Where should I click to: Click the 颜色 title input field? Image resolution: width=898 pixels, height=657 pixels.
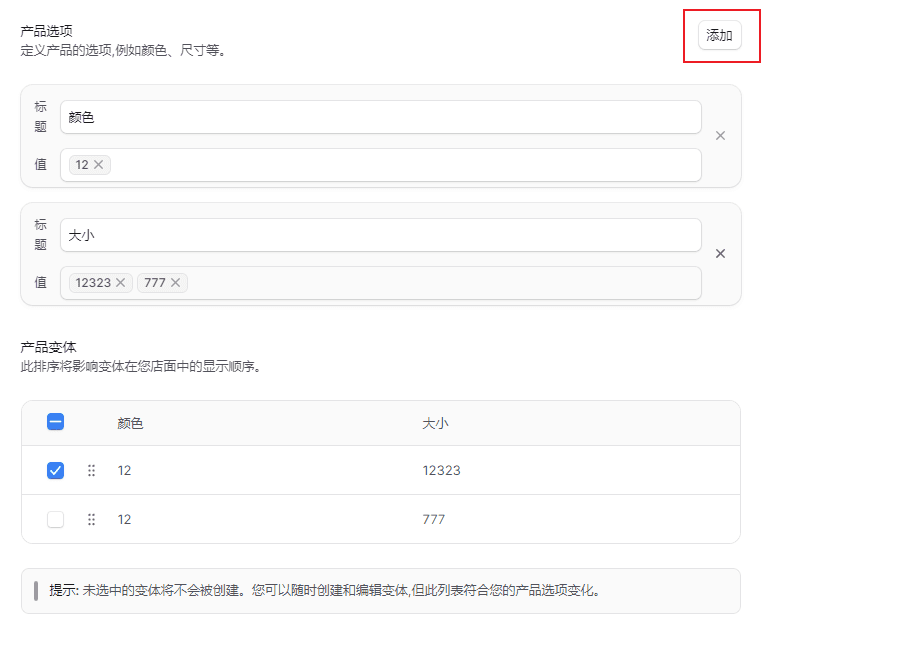point(380,117)
